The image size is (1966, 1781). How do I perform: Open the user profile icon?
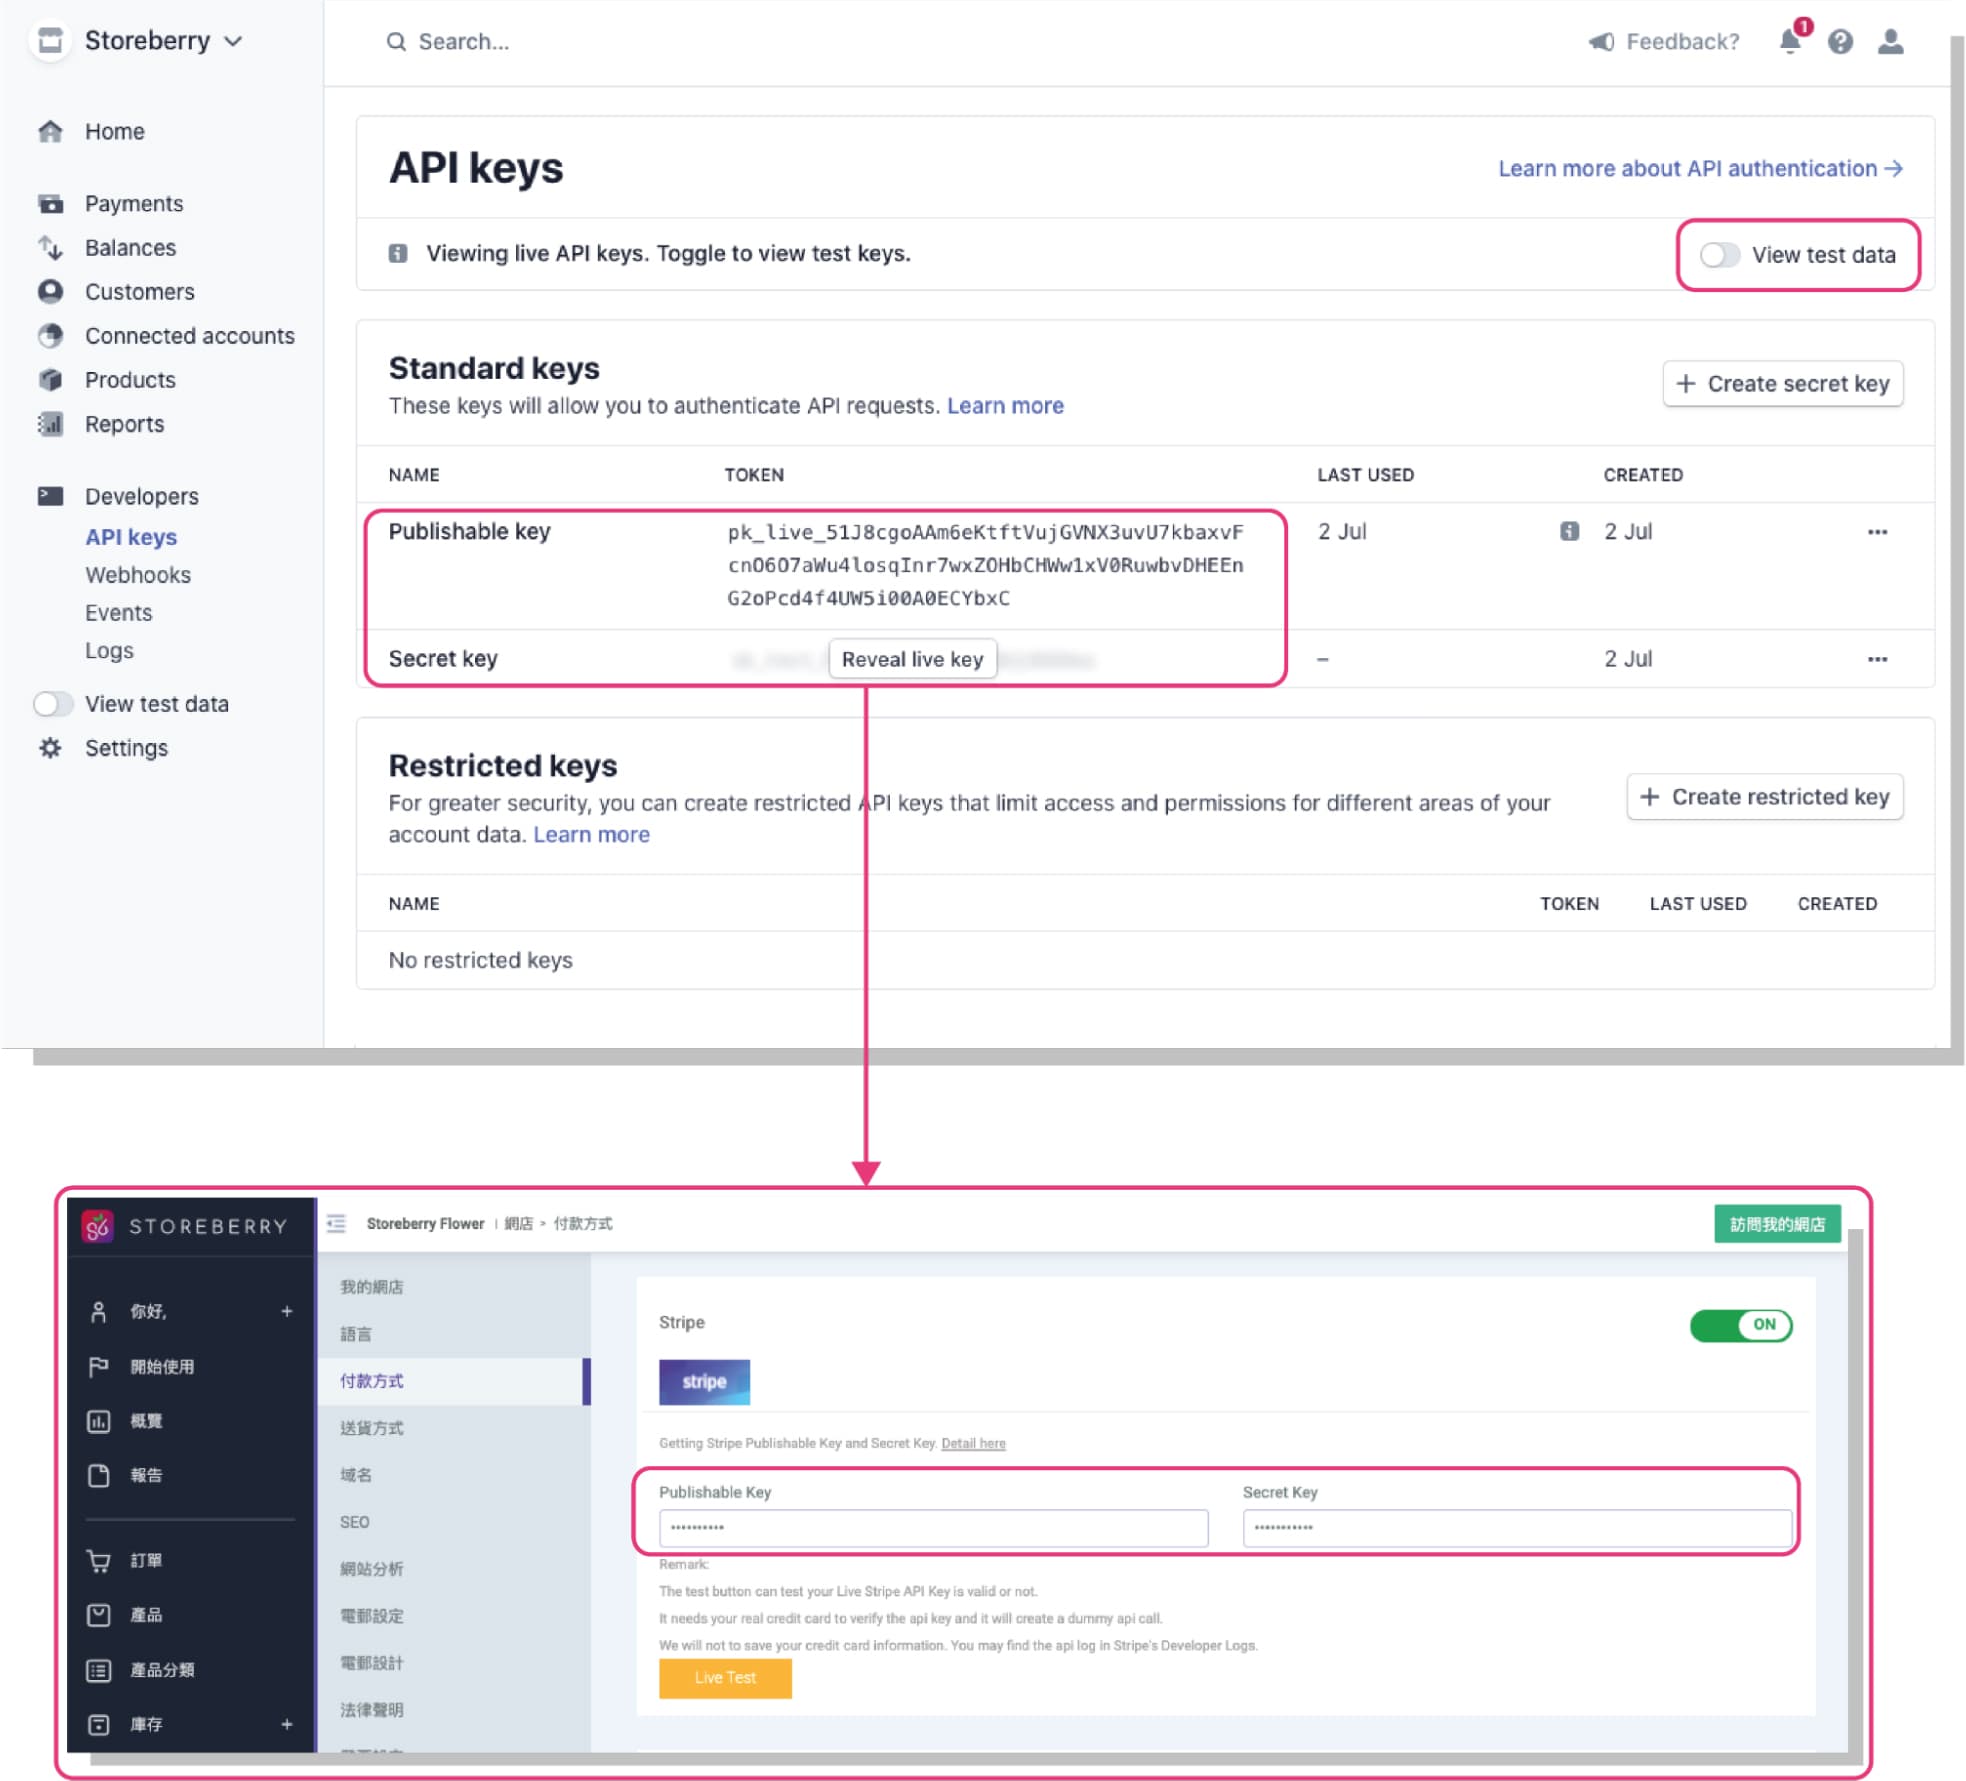[x=1890, y=42]
